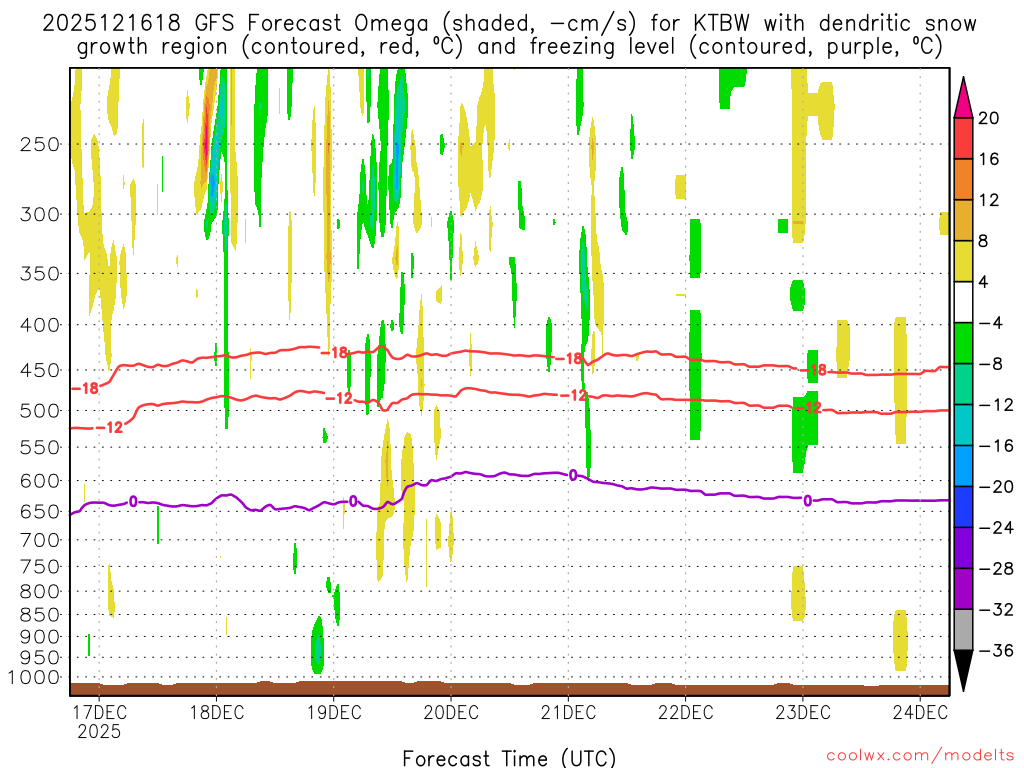Click the 600 pressure level label
This screenshot has width=1024, height=768.
(40, 481)
